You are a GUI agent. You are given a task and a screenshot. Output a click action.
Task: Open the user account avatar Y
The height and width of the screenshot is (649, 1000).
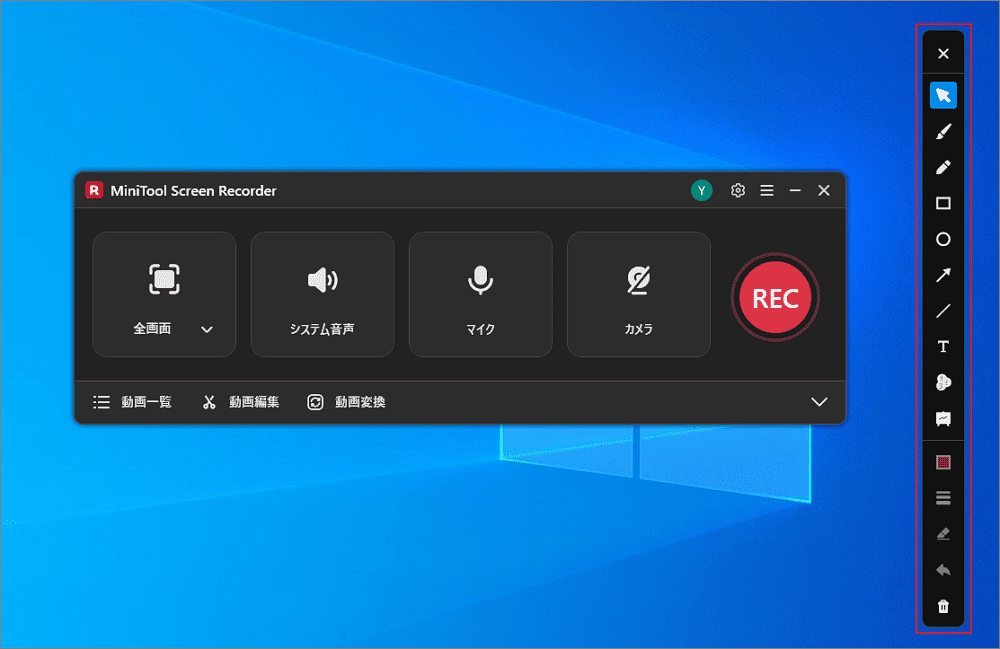tap(702, 191)
